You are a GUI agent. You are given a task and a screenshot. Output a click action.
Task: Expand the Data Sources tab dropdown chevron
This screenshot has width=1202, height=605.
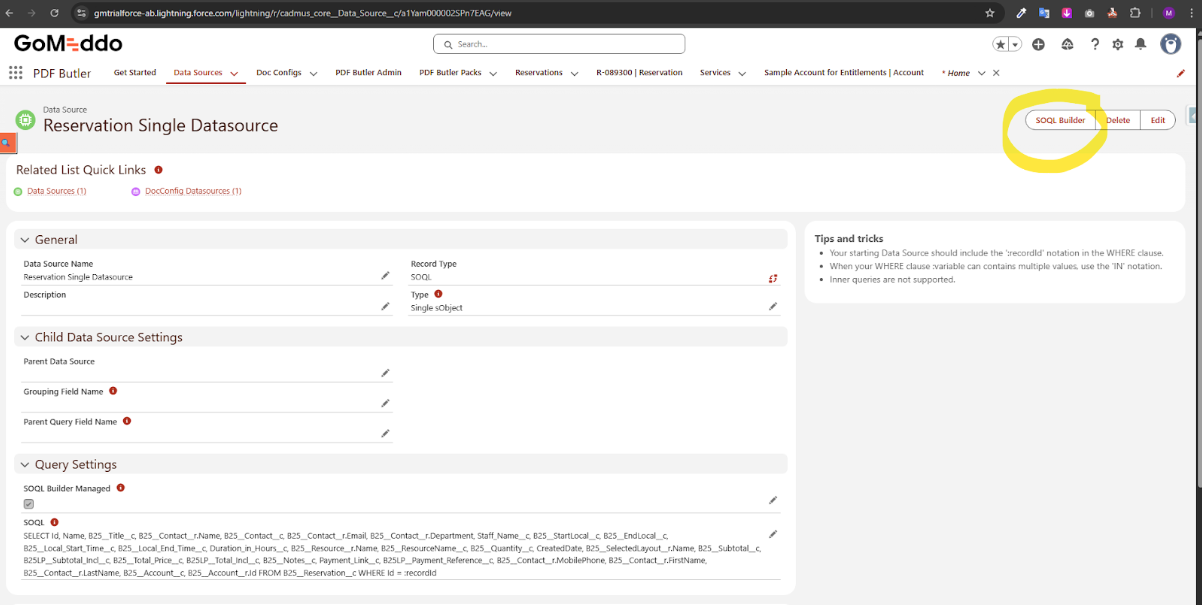pos(234,73)
